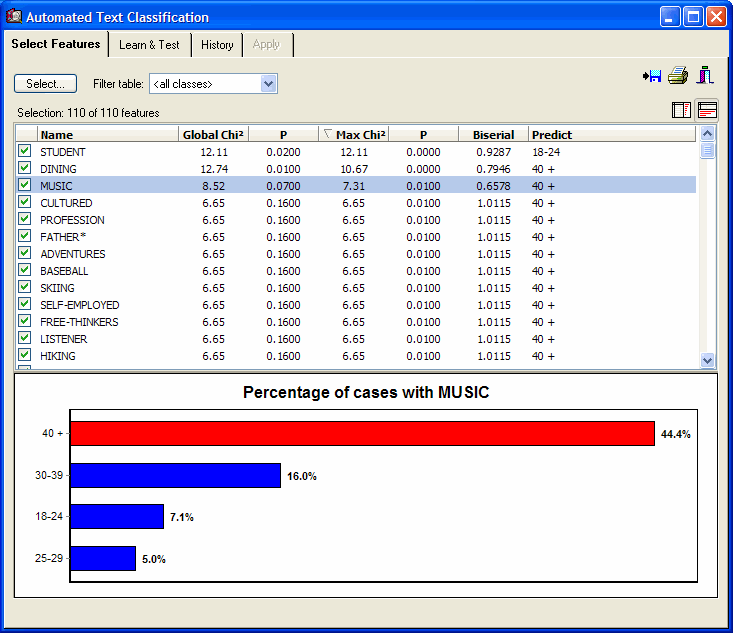Click the printer icon
Screen dimensions: 733x633
click(679, 76)
